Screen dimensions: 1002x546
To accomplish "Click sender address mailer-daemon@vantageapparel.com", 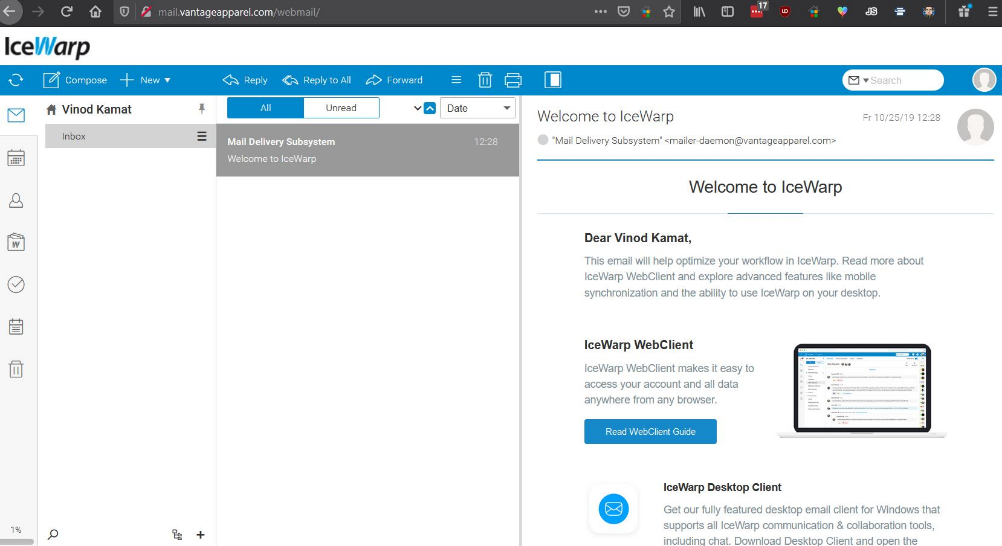I will pyautogui.click(x=750, y=141).
